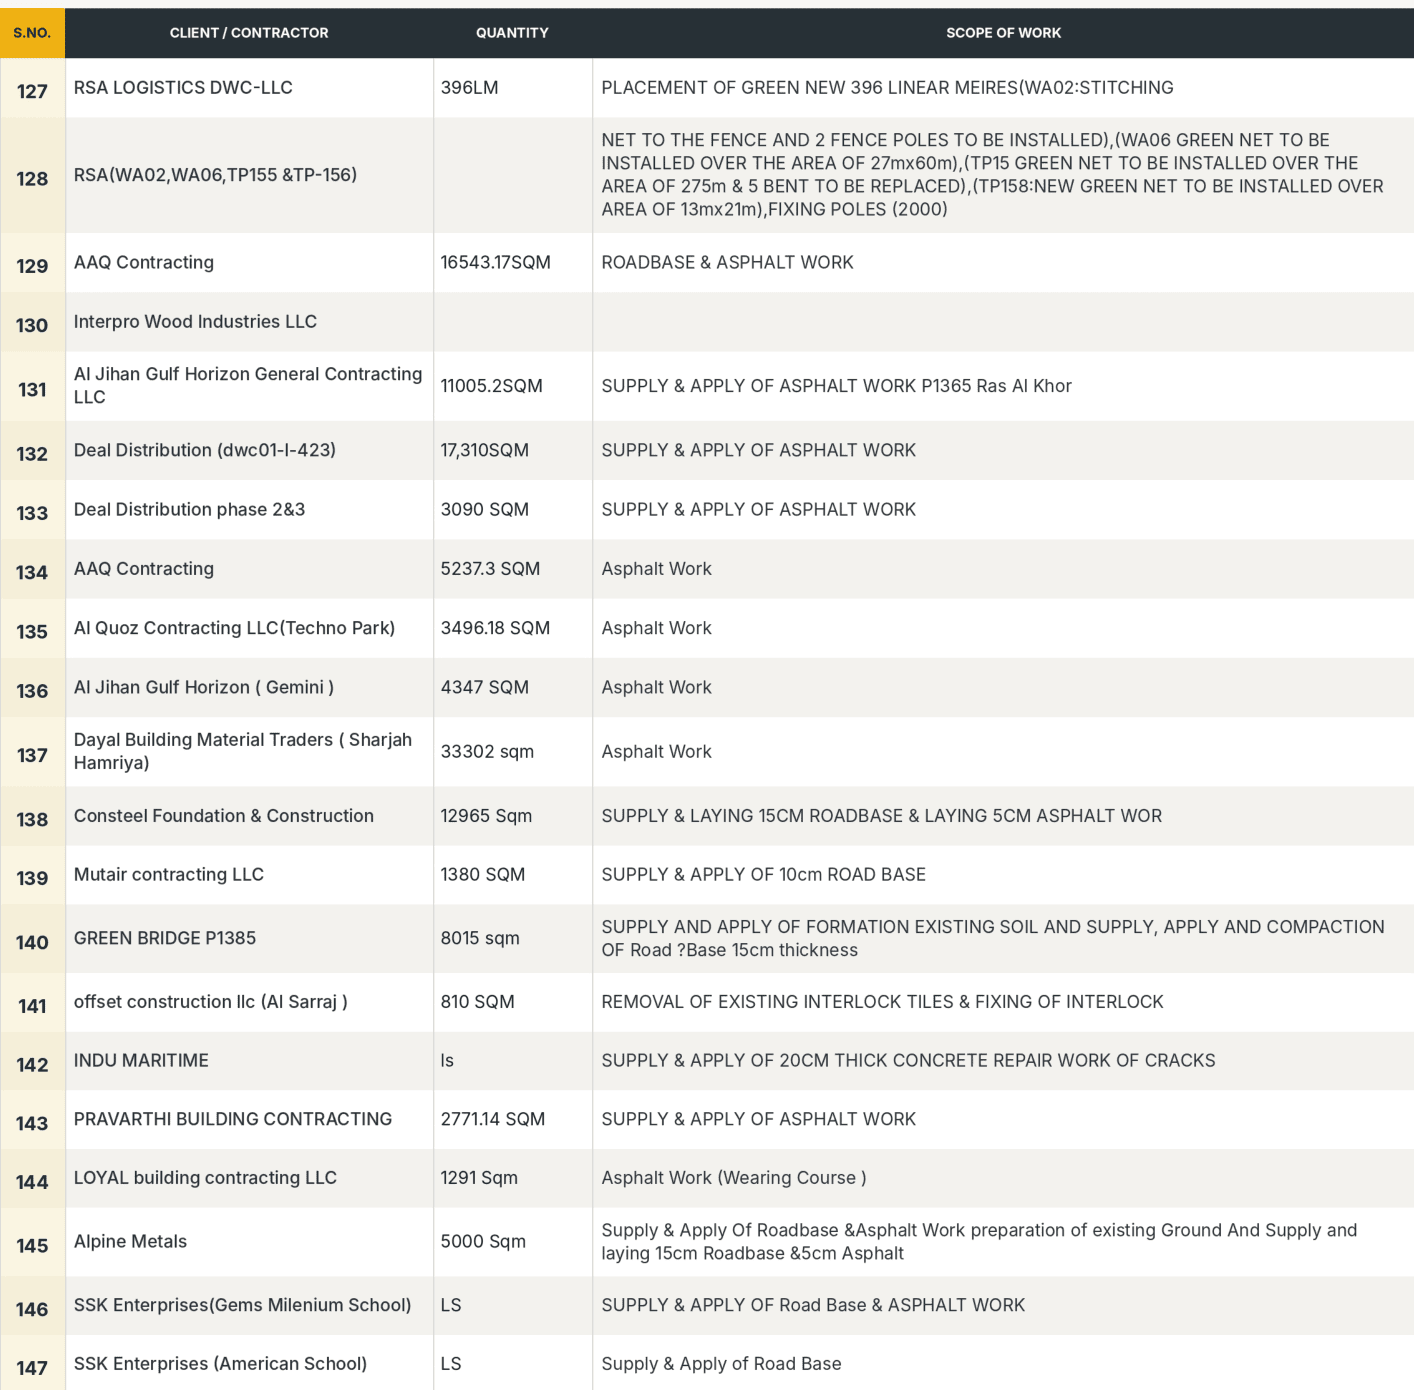Click quantity cell 396LM
This screenshot has width=1414, height=1390.
pyautogui.click(x=470, y=88)
